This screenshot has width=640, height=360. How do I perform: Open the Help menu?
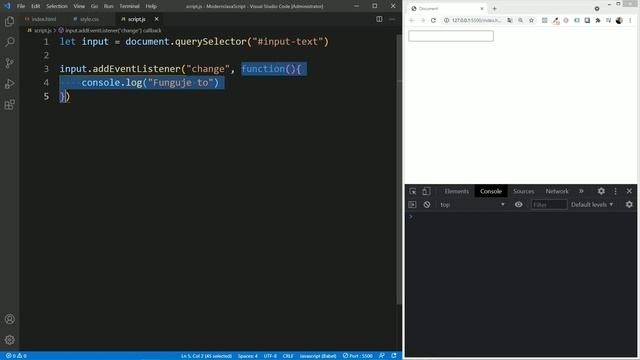point(151,6)
